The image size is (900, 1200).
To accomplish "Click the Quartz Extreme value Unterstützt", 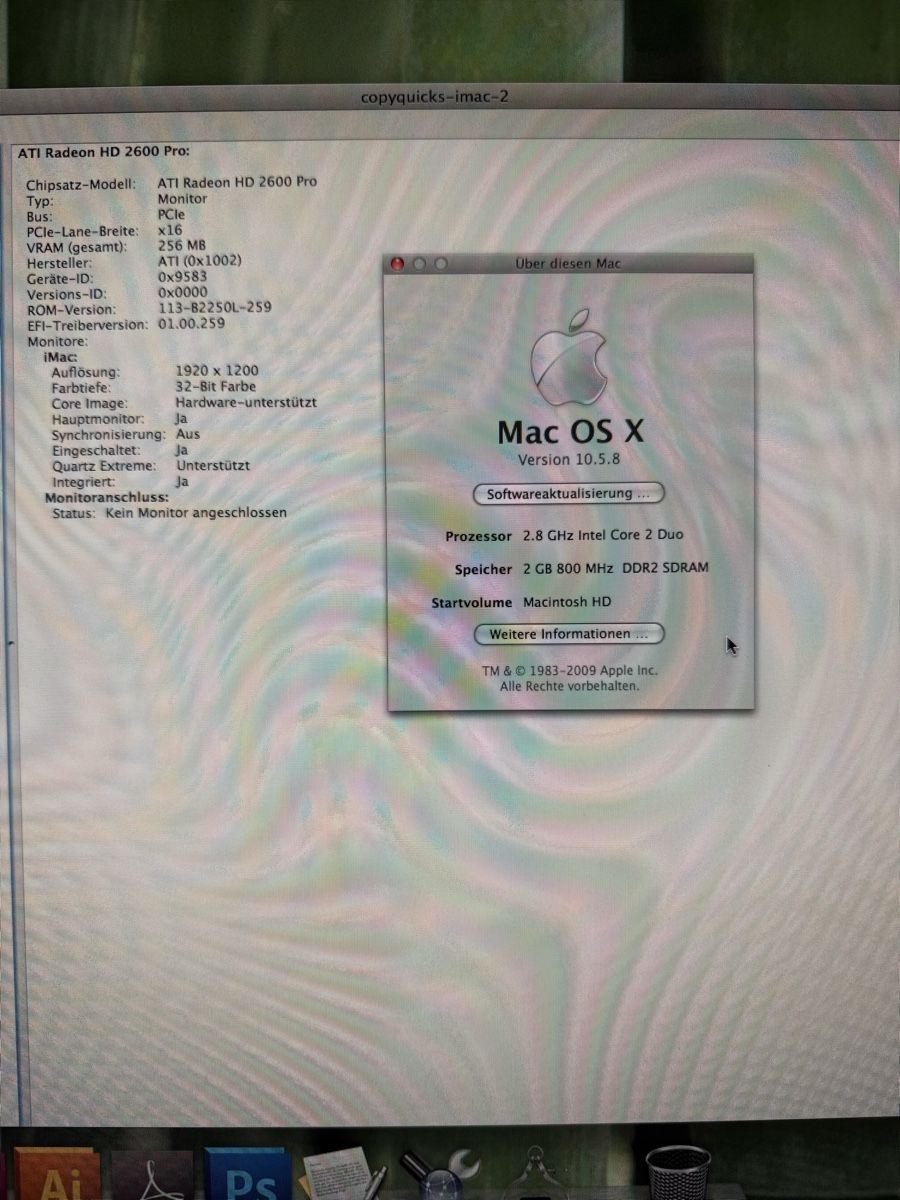I will [x=213, y=466].
